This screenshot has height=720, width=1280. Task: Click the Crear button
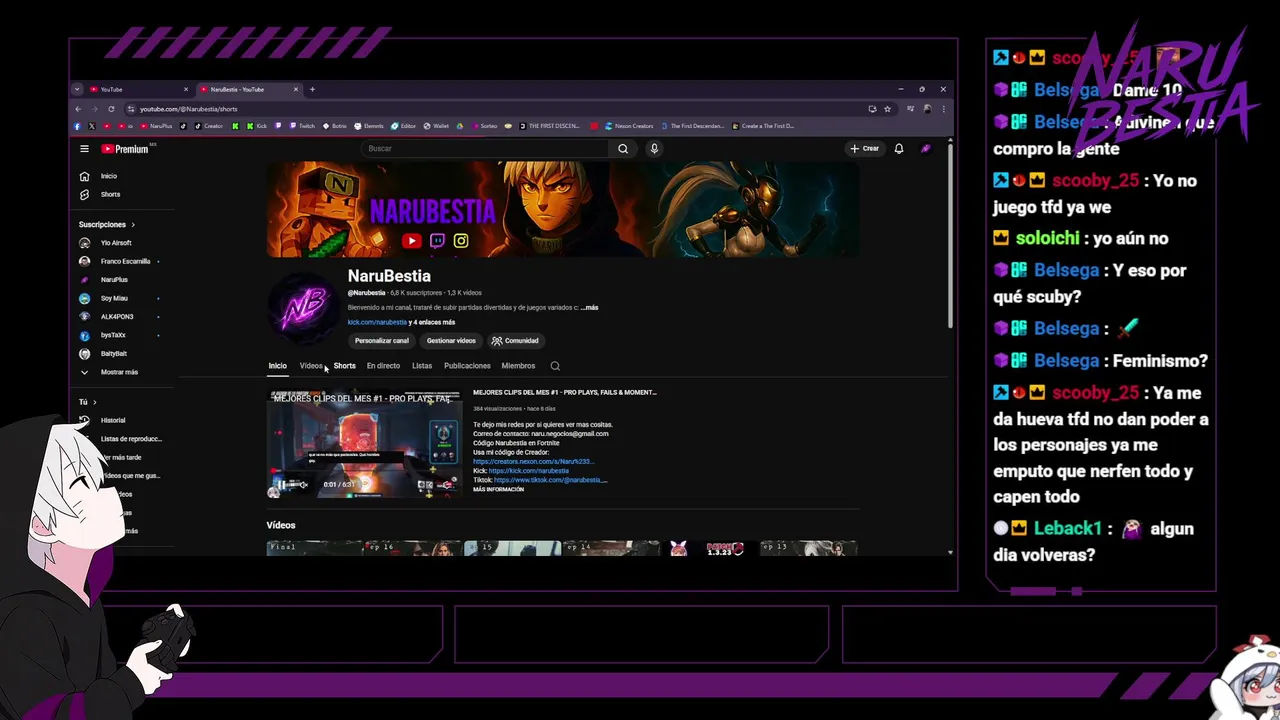pyautogui.click(x=865, y=148)
